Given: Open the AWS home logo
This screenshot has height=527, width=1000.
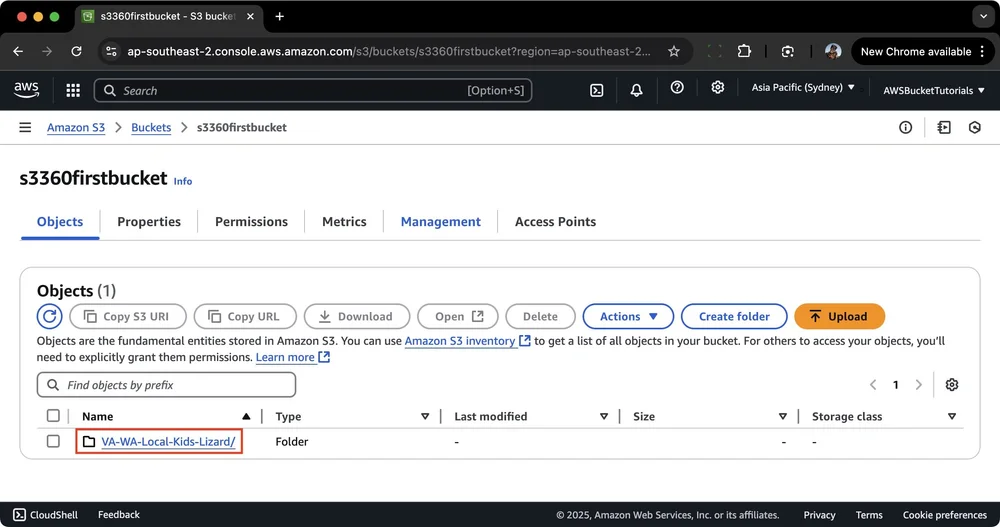Looking at the screenshot, I should 26,90.
